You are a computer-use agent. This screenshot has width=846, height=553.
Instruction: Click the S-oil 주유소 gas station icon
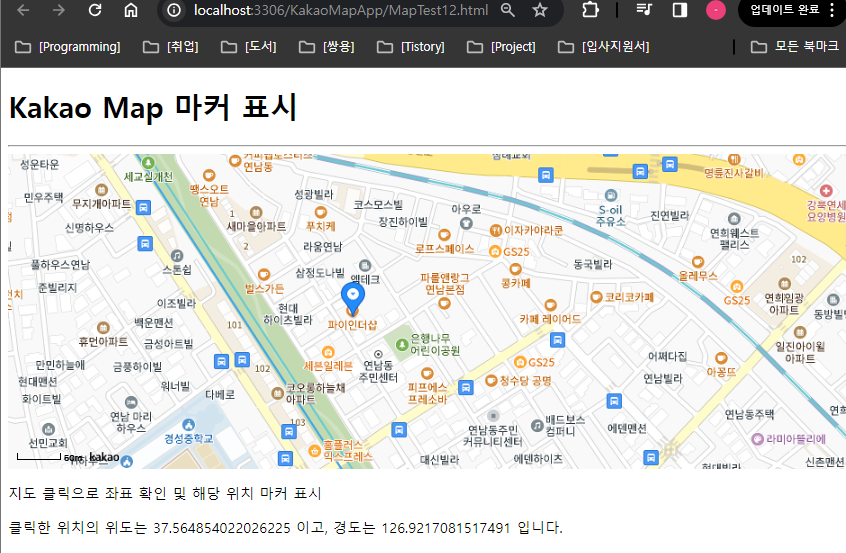point(611,195)
